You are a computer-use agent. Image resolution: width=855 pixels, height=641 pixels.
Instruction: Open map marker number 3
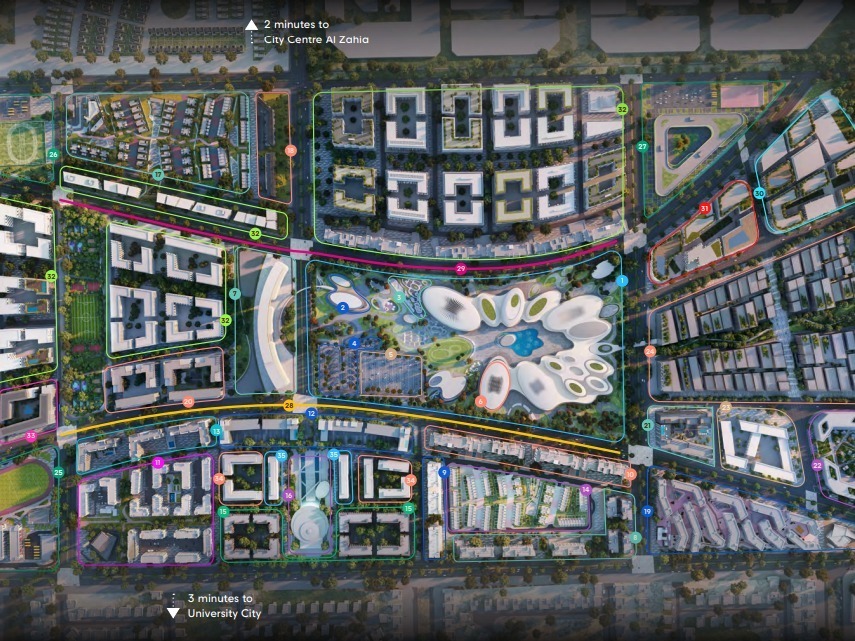click(x=398, y=297)
